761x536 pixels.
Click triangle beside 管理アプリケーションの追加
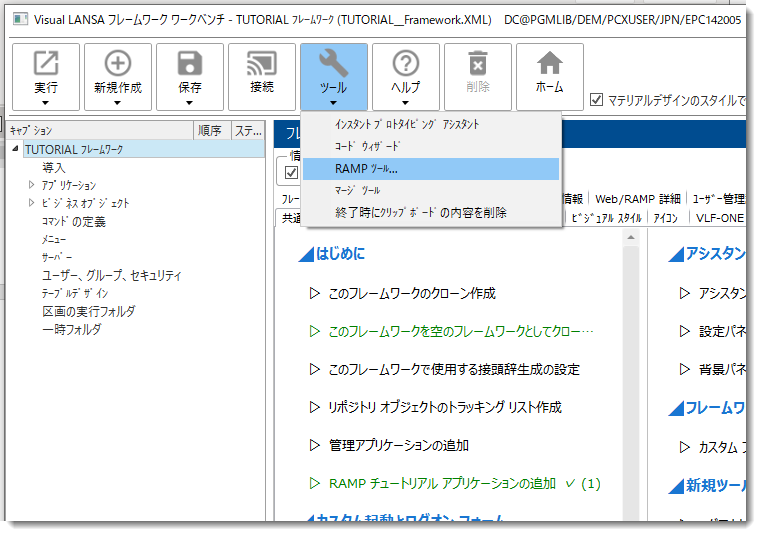coord(314,445)
